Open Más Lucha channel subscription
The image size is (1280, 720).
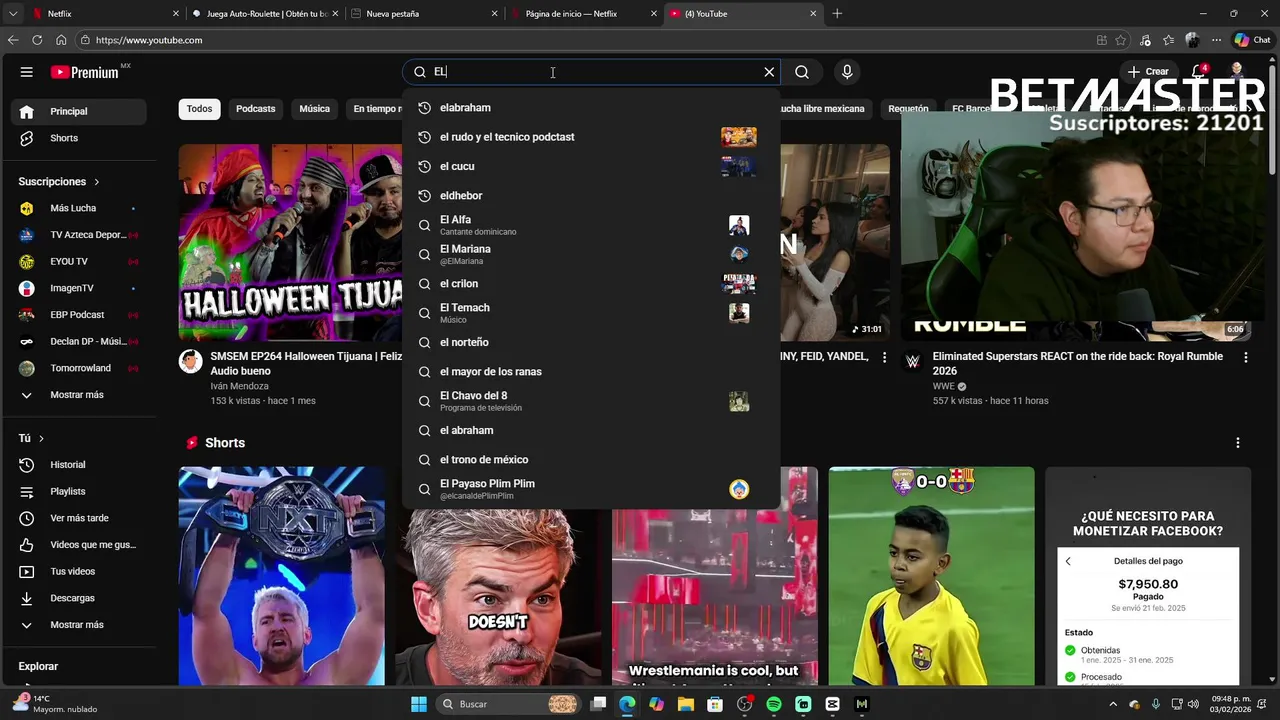tap(78, 208)
